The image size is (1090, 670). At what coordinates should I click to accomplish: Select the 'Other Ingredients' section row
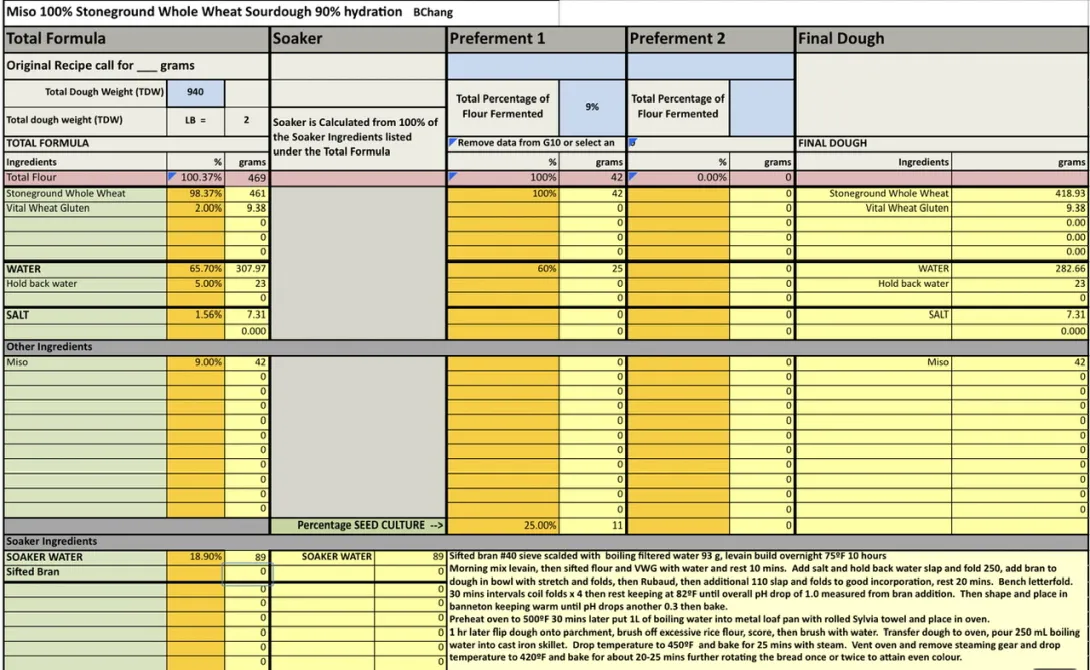point(546,347)
